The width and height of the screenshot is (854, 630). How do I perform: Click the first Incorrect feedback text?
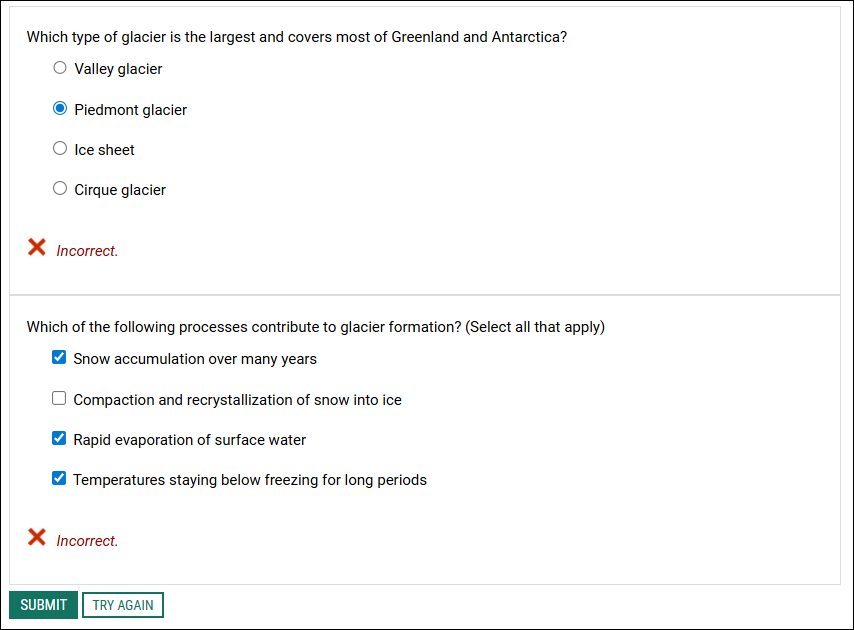(88, 250)
